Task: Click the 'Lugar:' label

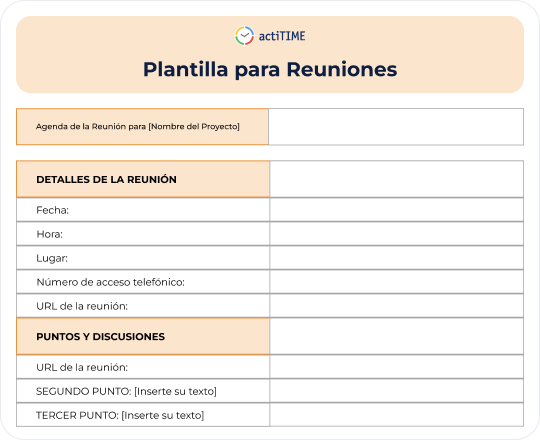Action: point(52,258)
